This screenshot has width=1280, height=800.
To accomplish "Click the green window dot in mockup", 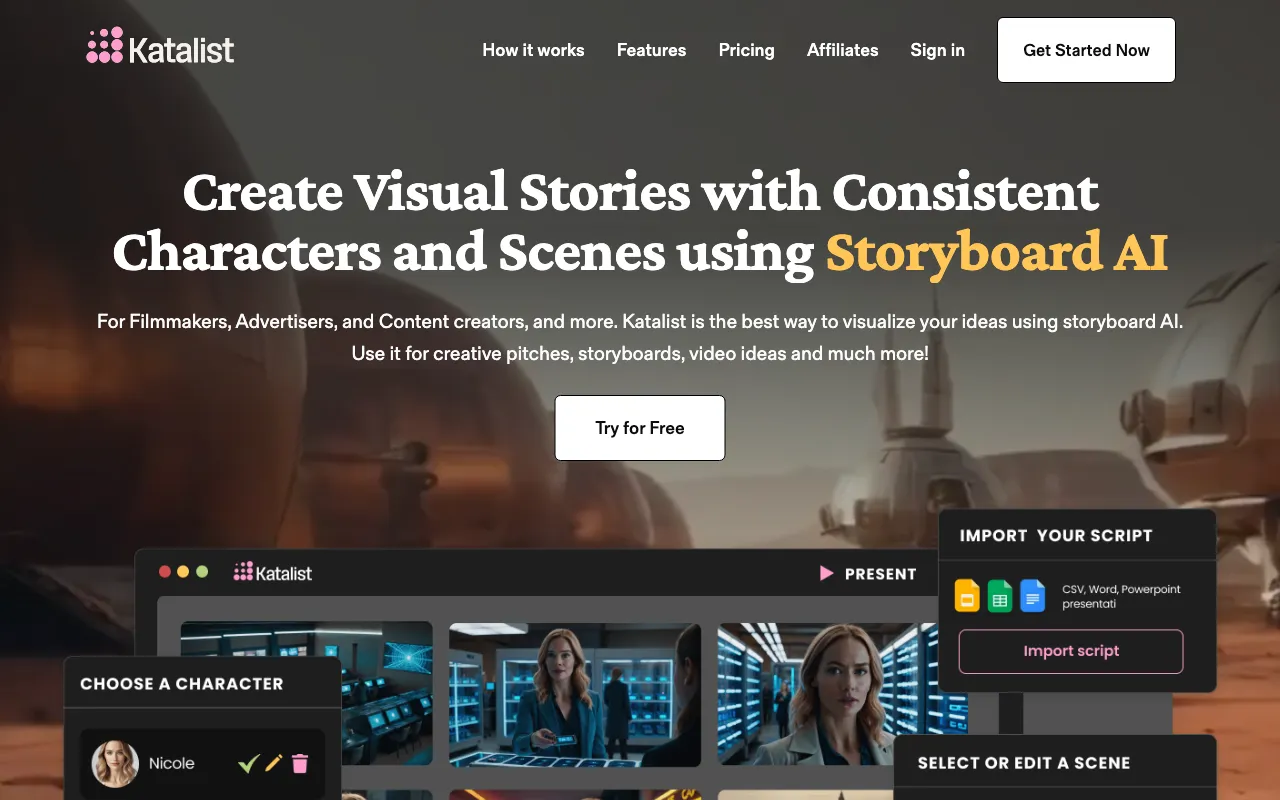I will (202, 572).
